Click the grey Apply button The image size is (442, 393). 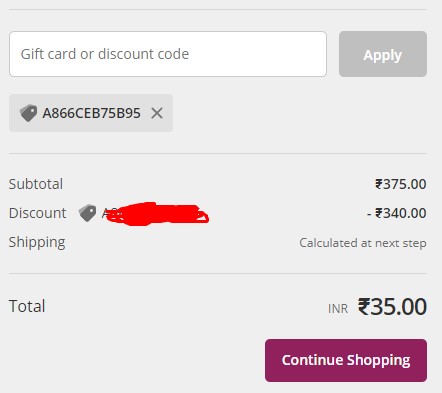383,54
